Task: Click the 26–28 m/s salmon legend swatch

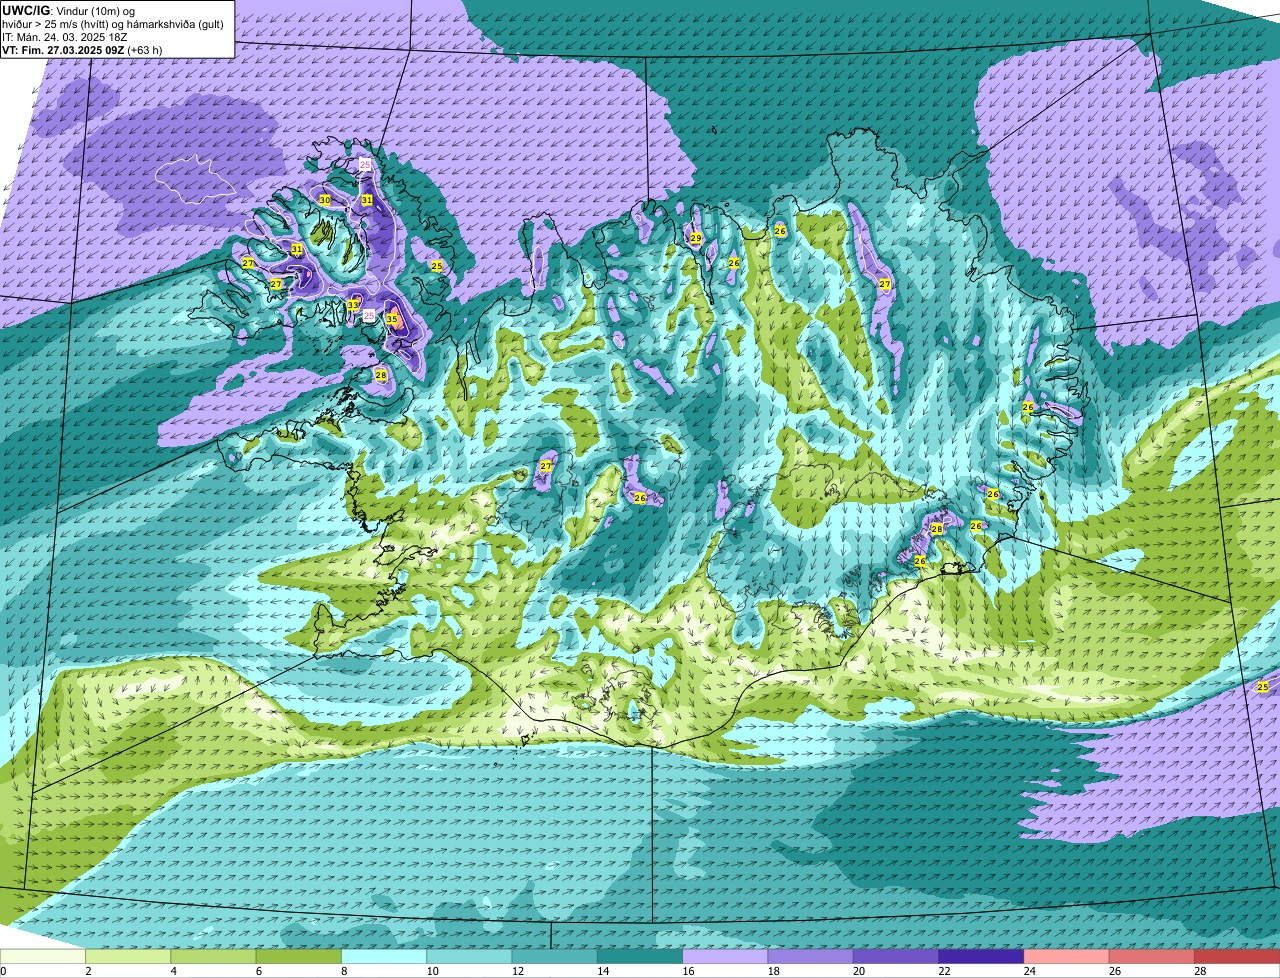Action: click(x=1152, y=957)
